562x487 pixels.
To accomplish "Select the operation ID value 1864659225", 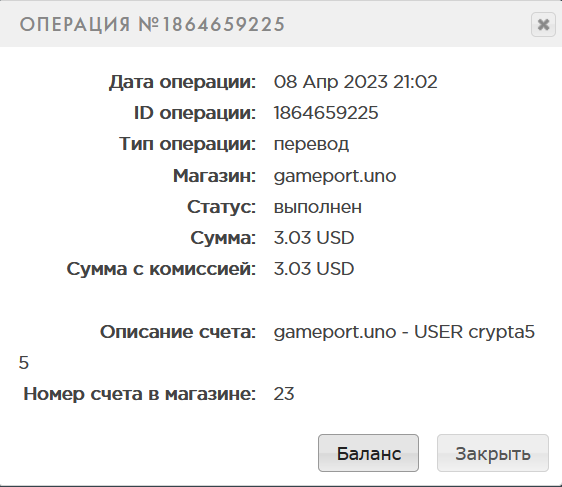I will [326, 113].
